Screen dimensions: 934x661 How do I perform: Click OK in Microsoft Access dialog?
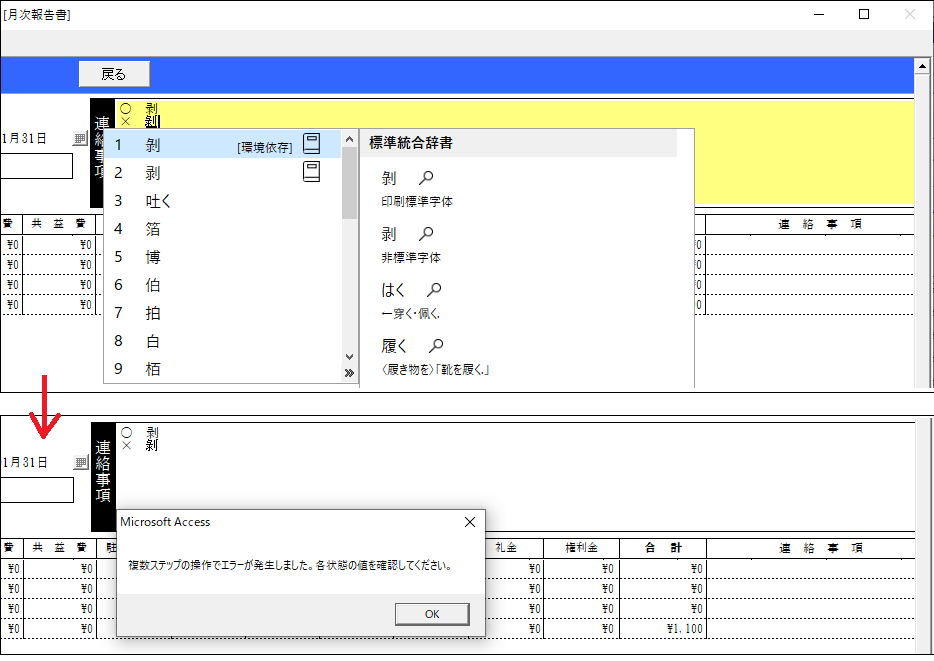coord(432,614)
